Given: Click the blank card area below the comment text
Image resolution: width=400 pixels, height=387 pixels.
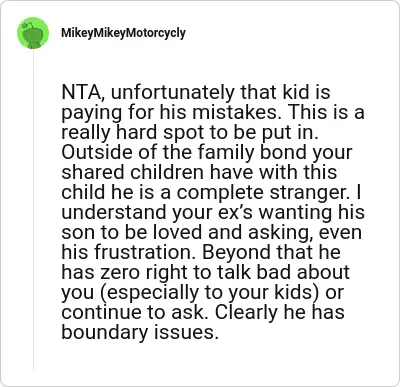Looking at the screenshot, I should tap(213, 362).
